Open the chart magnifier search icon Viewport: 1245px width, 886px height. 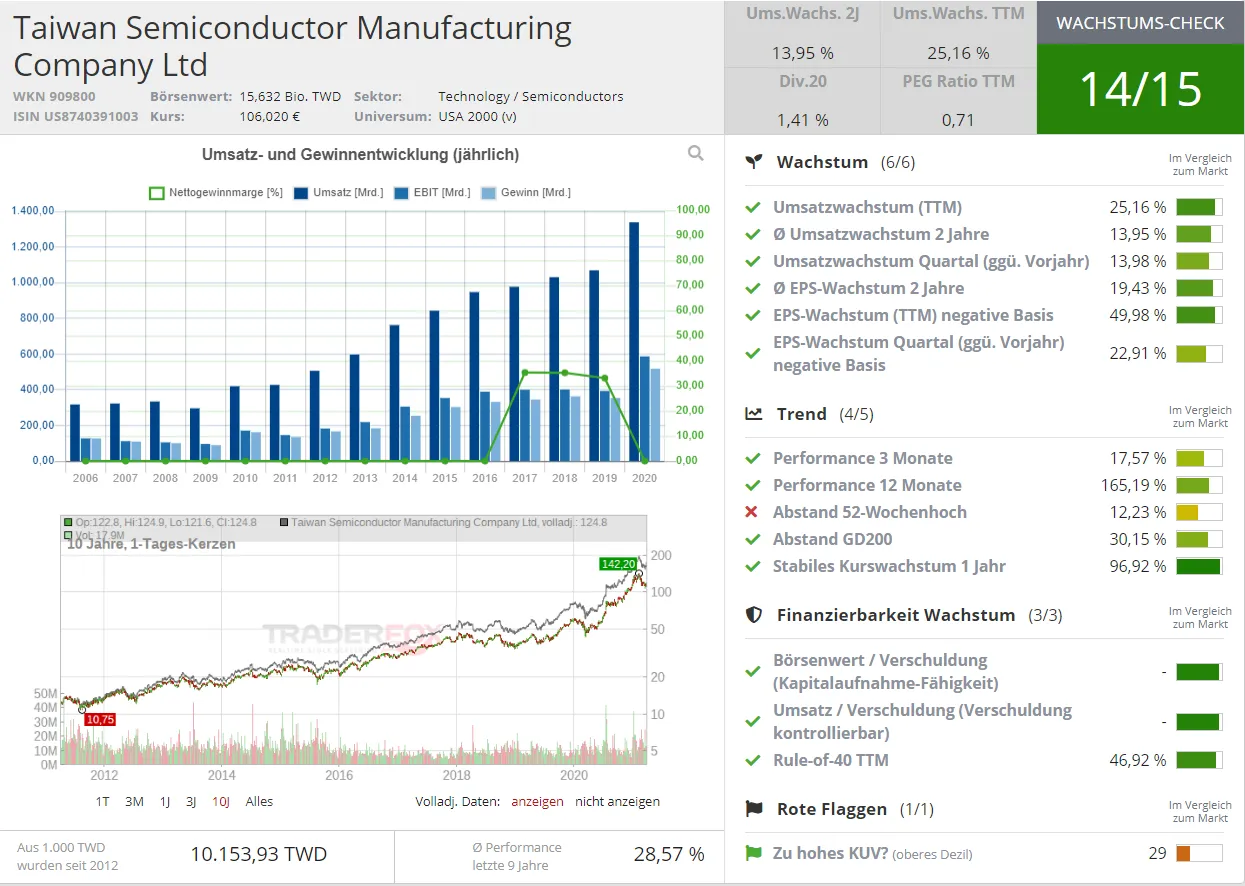pos(695,153)
